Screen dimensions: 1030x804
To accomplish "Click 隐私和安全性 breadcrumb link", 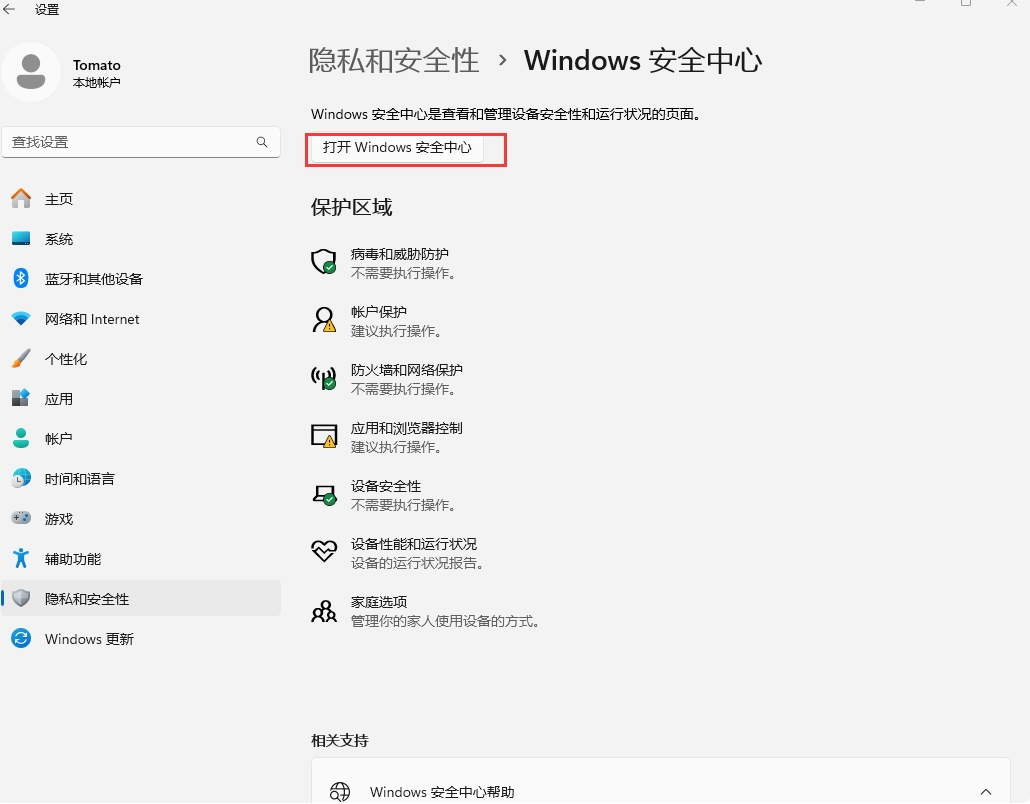I will click(394, 60).
